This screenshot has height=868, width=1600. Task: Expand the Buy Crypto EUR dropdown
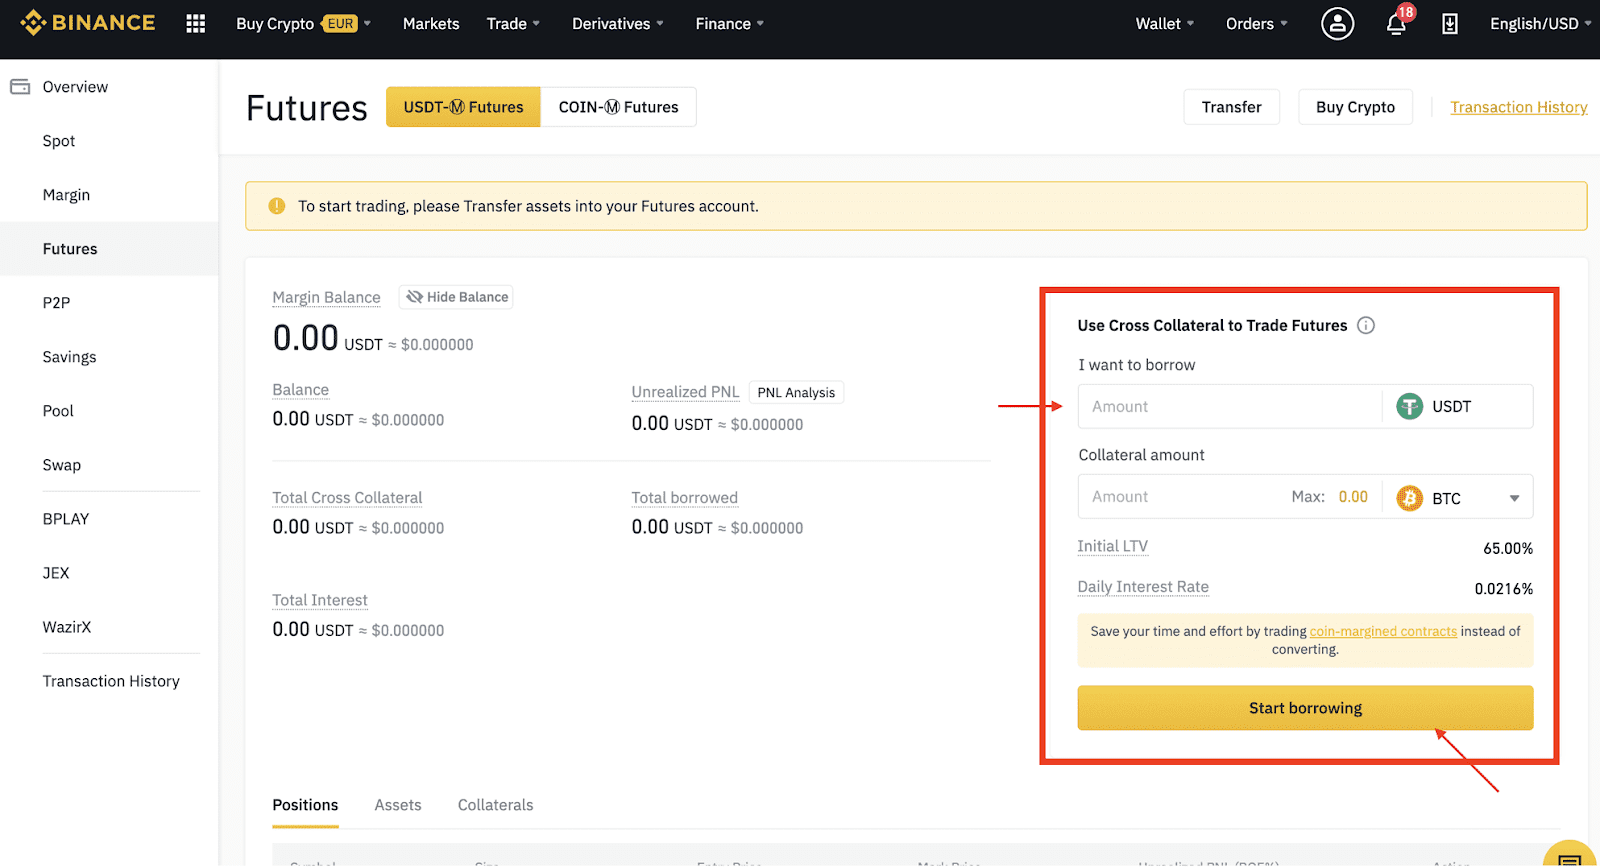click(303, 23)
